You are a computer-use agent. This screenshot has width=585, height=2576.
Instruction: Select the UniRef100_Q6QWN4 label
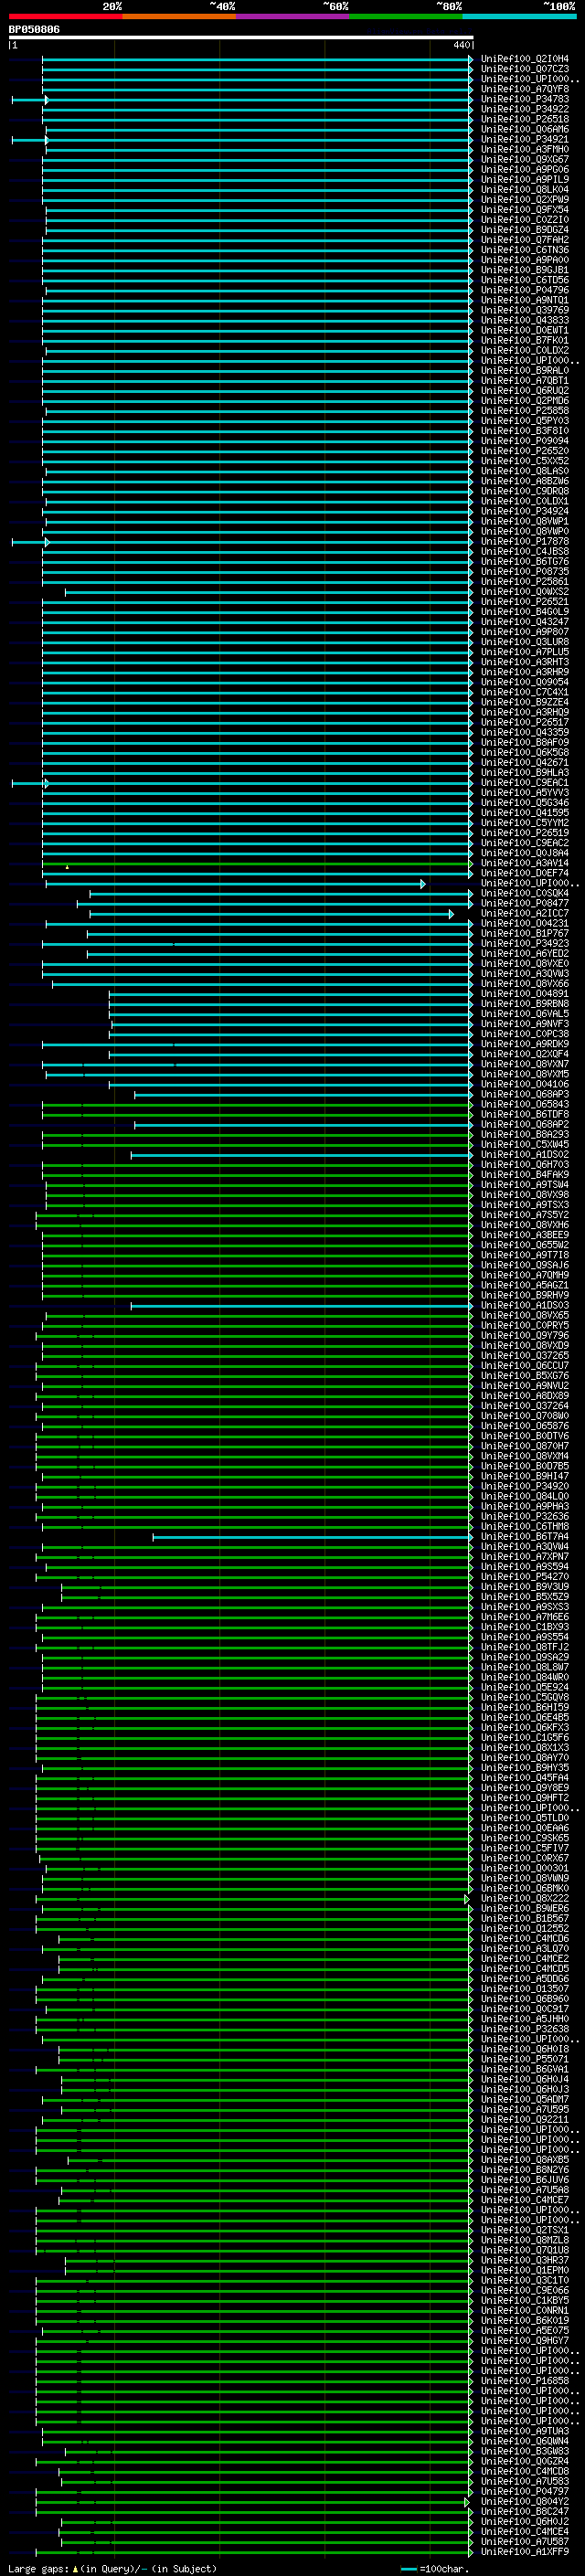(x=525, y=2441)
